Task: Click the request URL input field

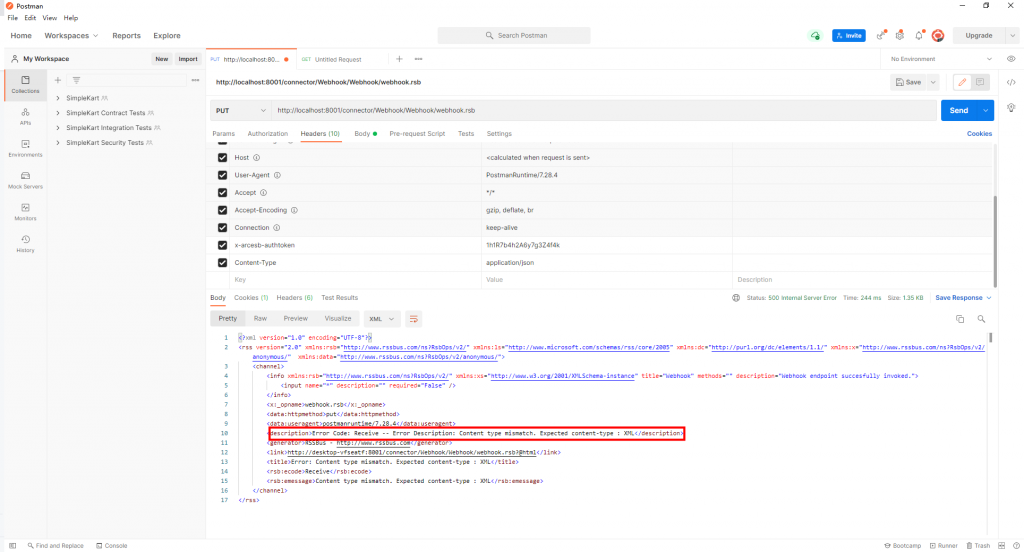Action: [x=604, y=110]
